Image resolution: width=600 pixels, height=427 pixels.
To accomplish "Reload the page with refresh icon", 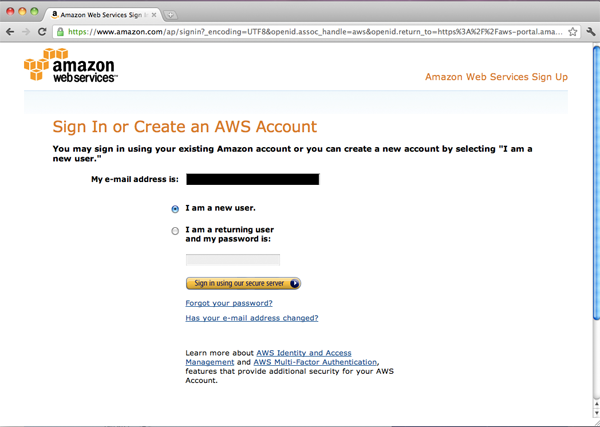I will 43,32.
